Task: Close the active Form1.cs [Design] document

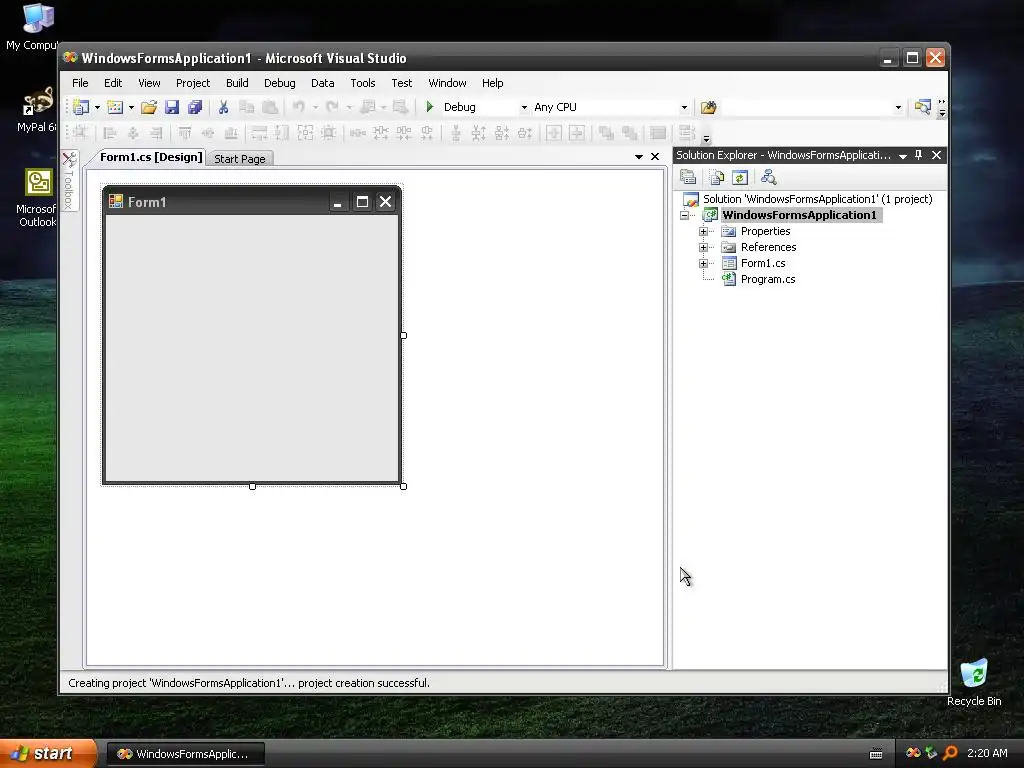Action: (x=655, y=157)
